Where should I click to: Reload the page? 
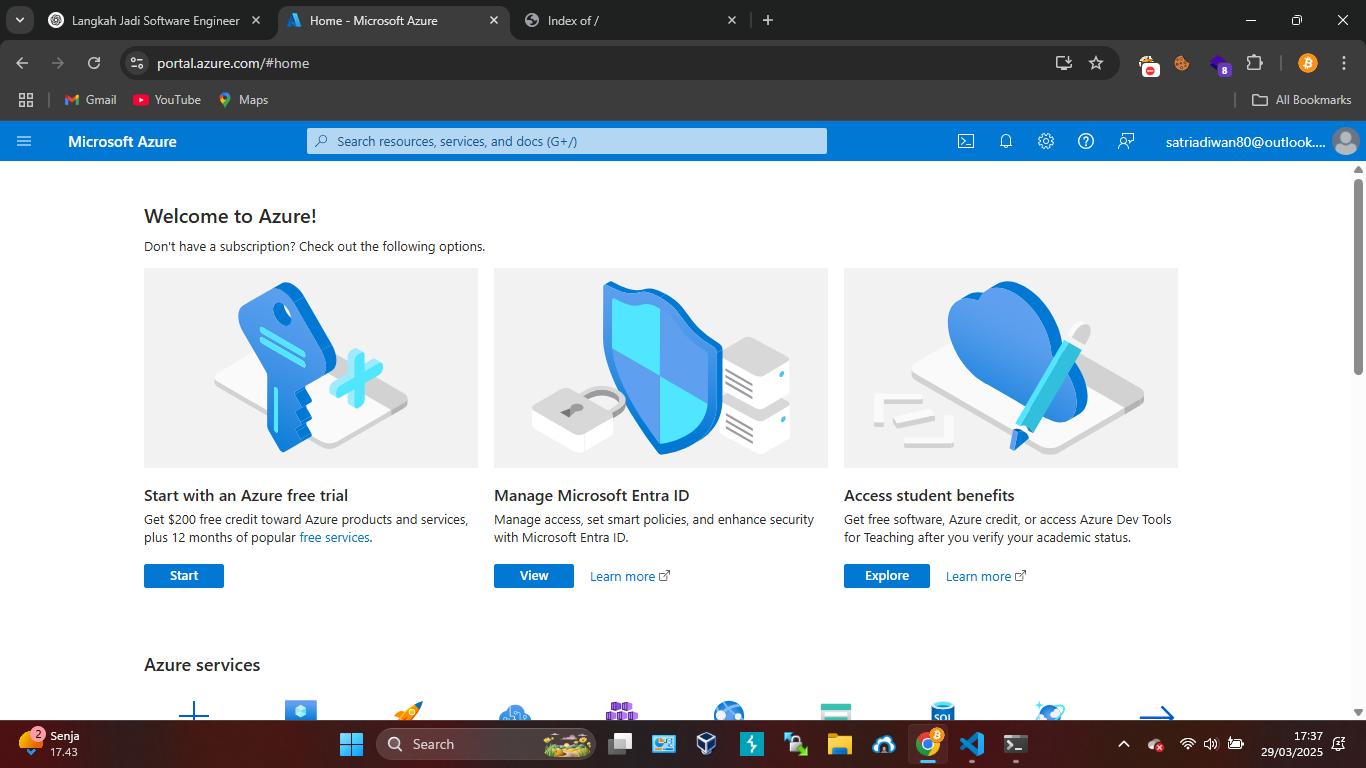(x=94, y=63)
